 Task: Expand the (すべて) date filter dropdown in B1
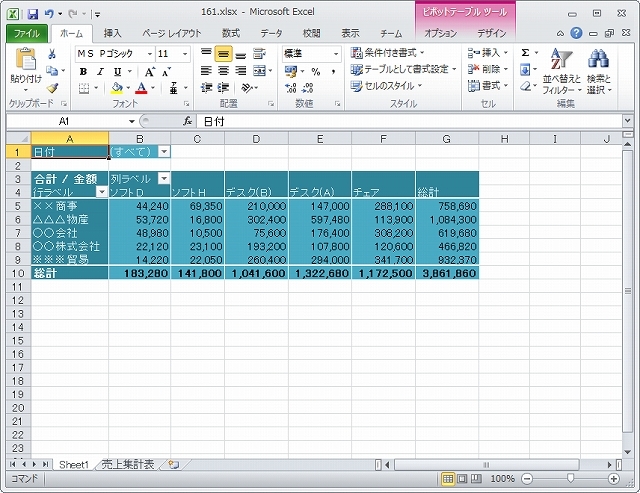[x=164, y=151]
